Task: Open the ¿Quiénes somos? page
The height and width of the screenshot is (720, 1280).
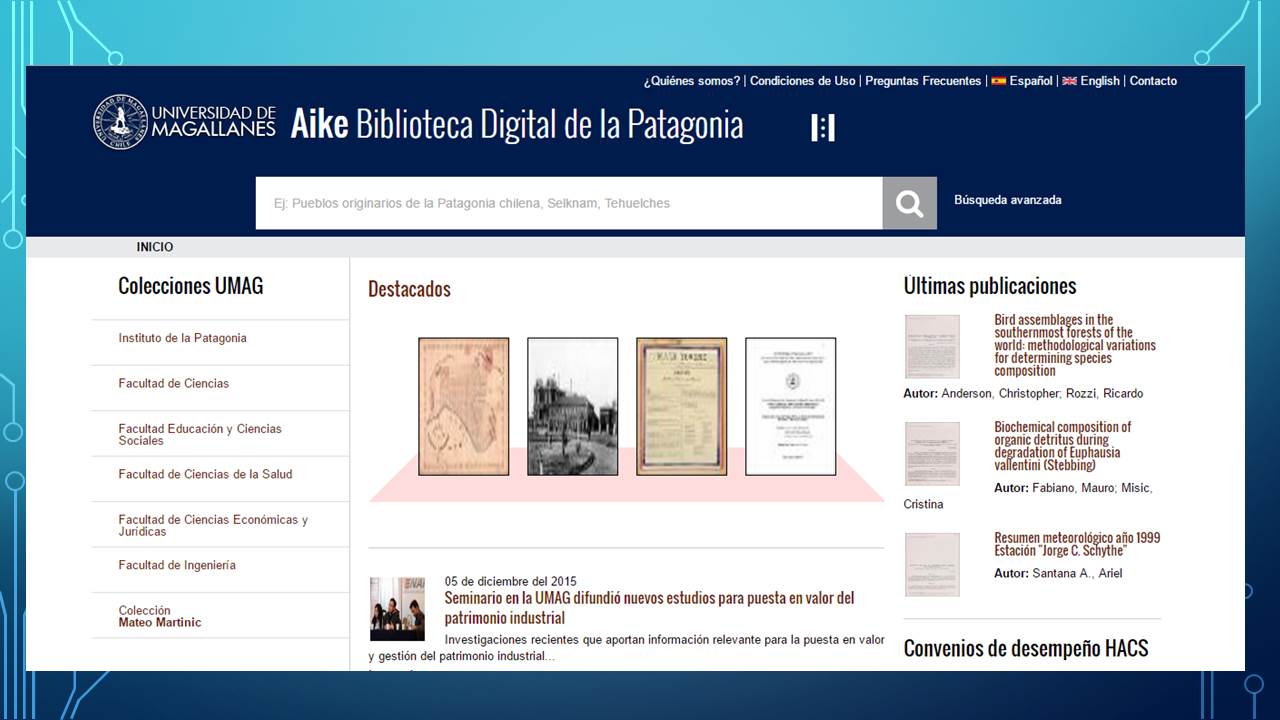Action: (x=692, y=81)
